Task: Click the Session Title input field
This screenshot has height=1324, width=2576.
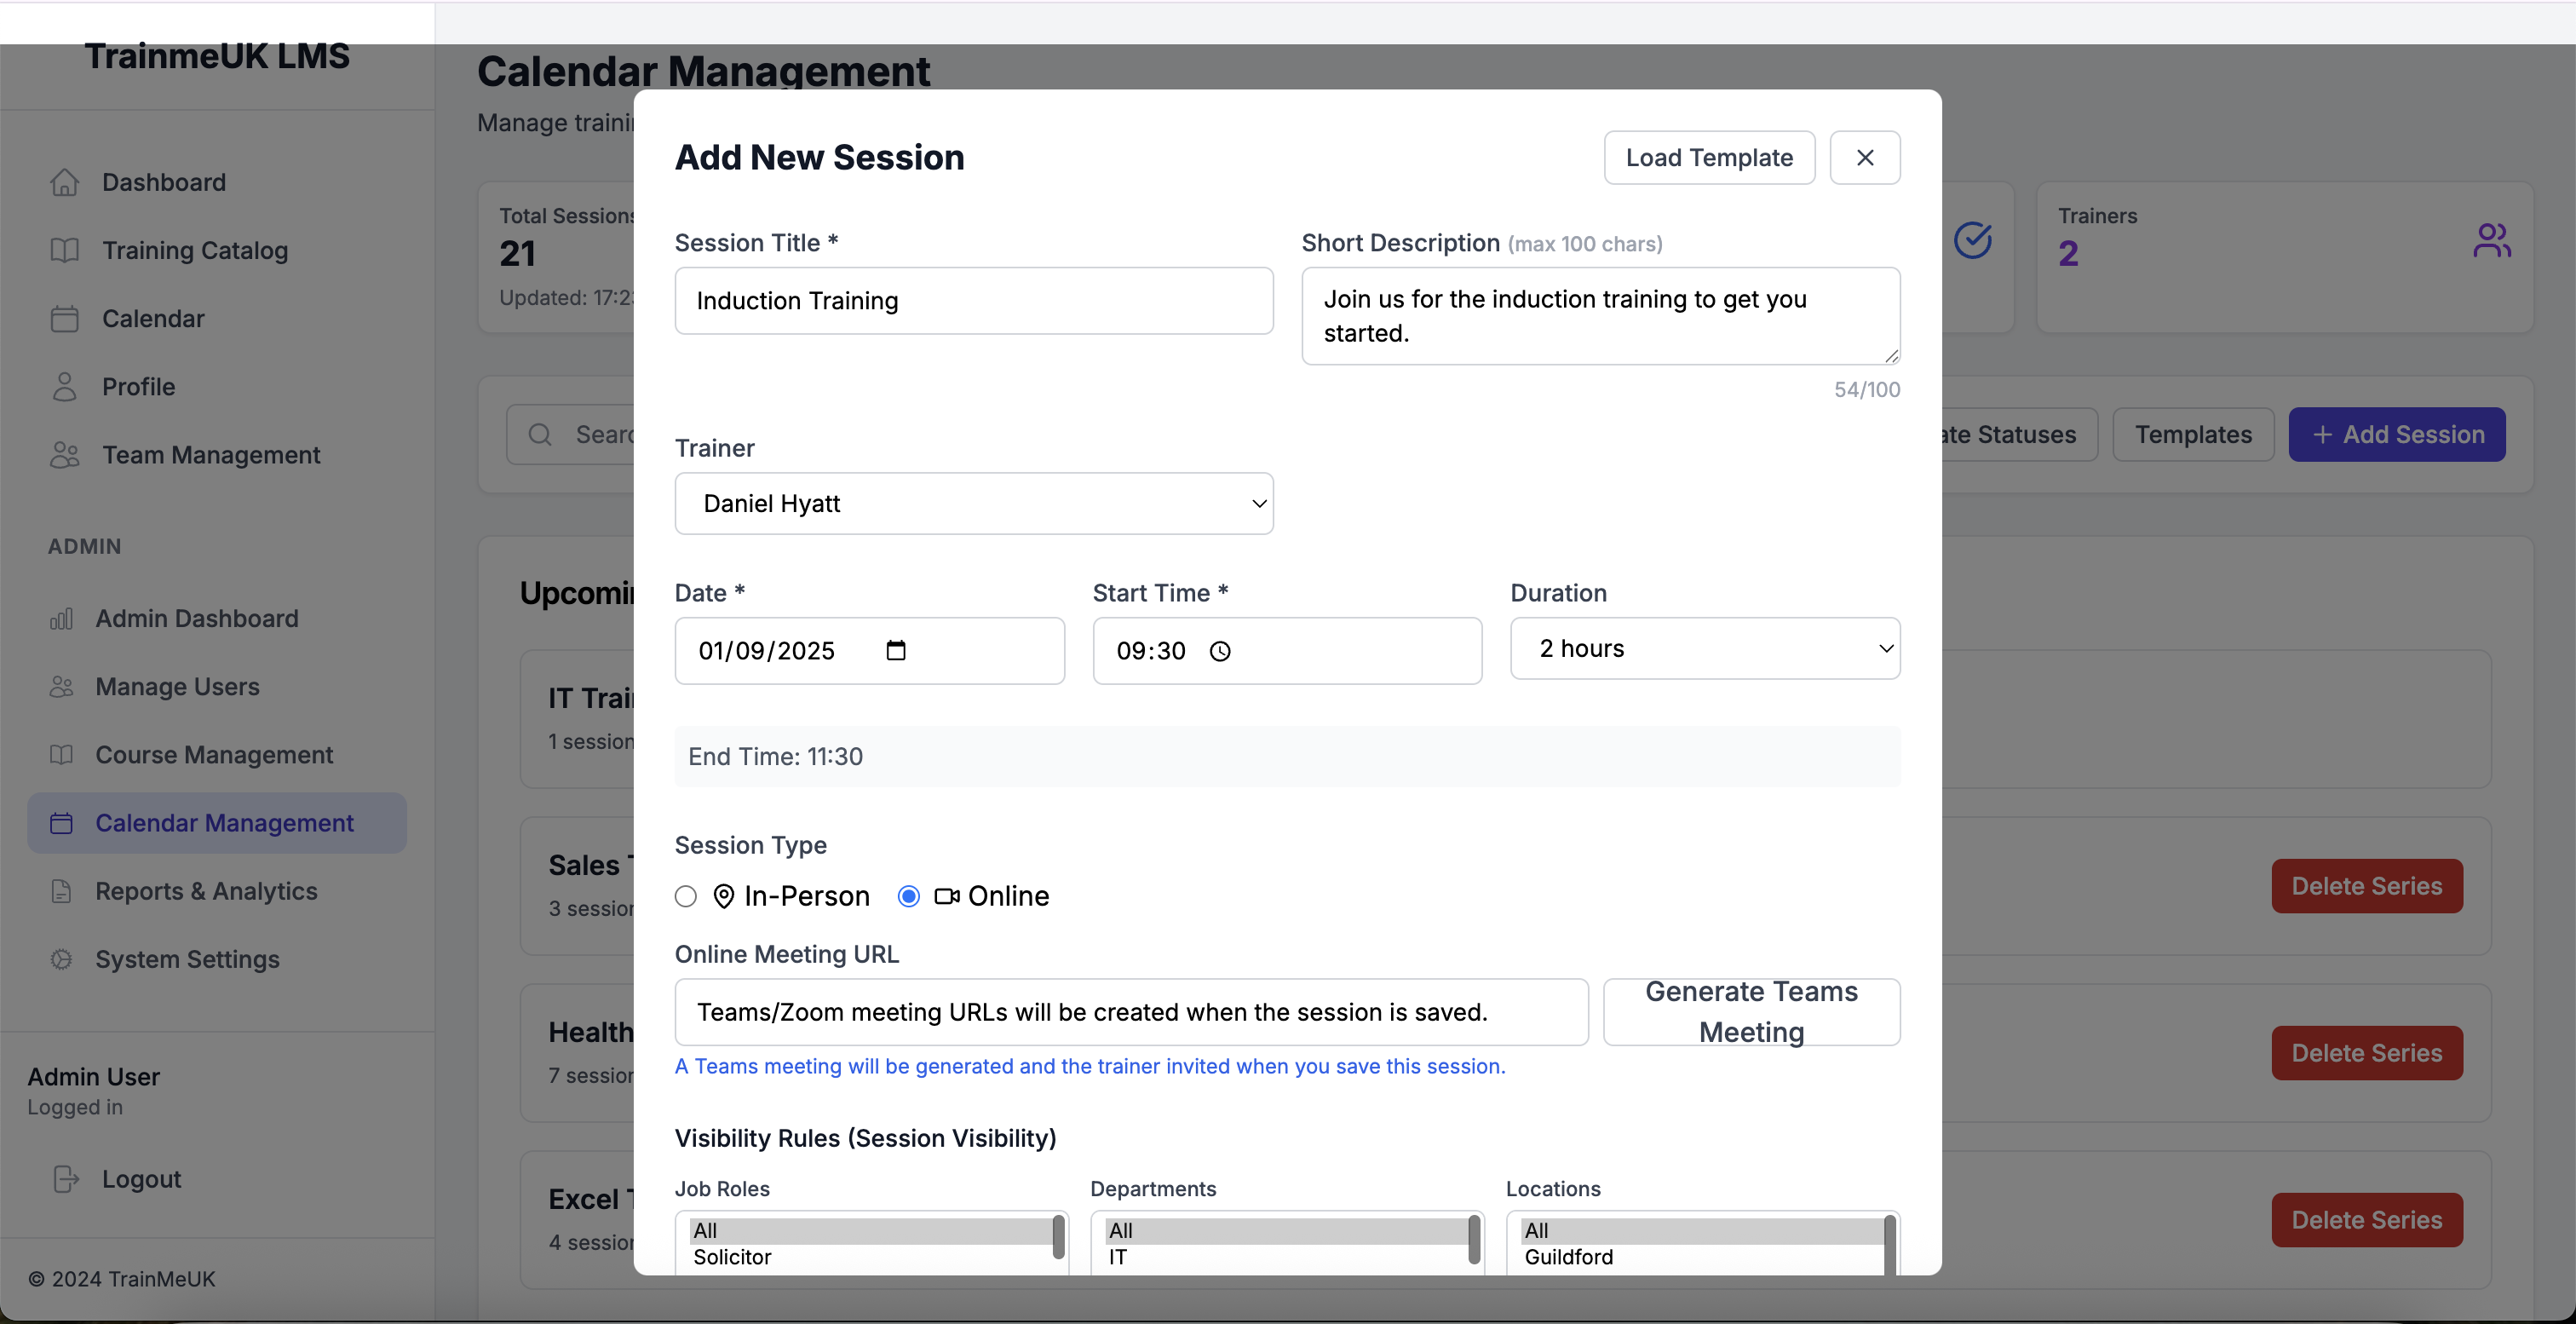Action: (973, 301)
